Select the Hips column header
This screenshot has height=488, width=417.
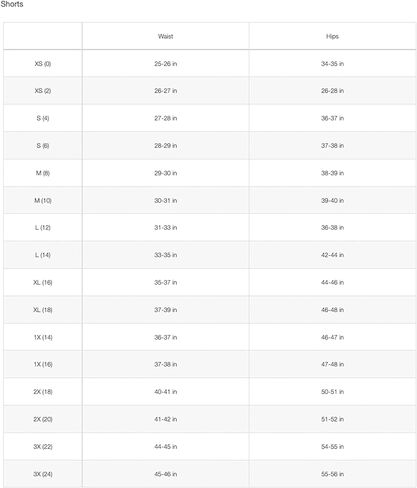point(332,36)
